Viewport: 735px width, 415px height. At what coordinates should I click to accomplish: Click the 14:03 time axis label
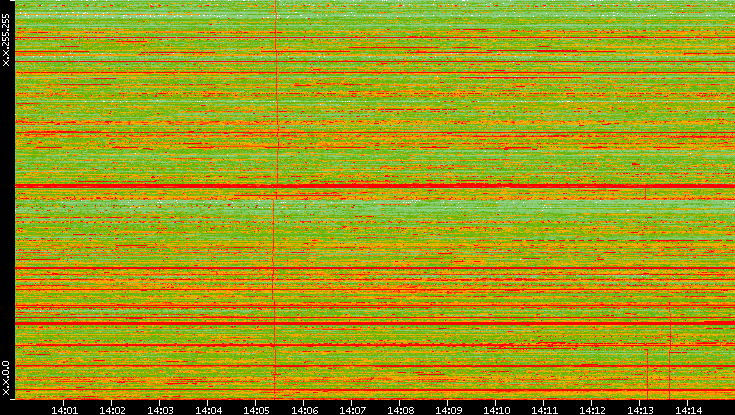pyautogui.click(x=160, y=410)
